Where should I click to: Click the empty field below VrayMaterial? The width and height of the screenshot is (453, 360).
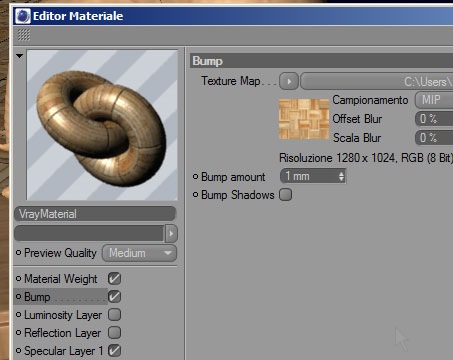click(89, 233)
